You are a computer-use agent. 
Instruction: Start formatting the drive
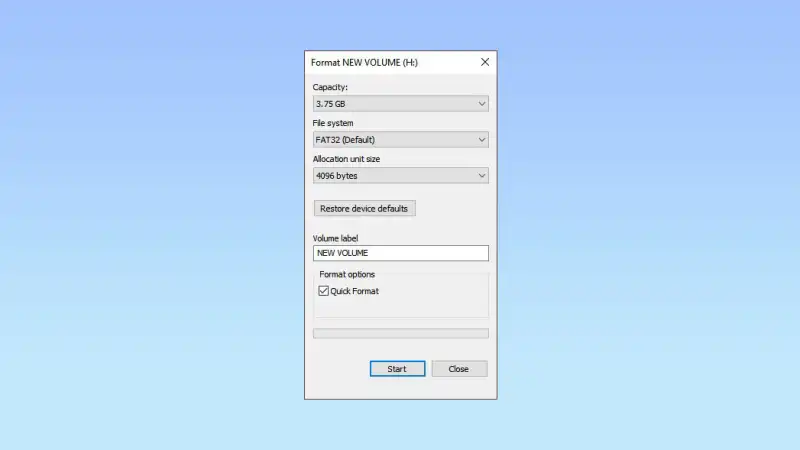click(397, 369)
